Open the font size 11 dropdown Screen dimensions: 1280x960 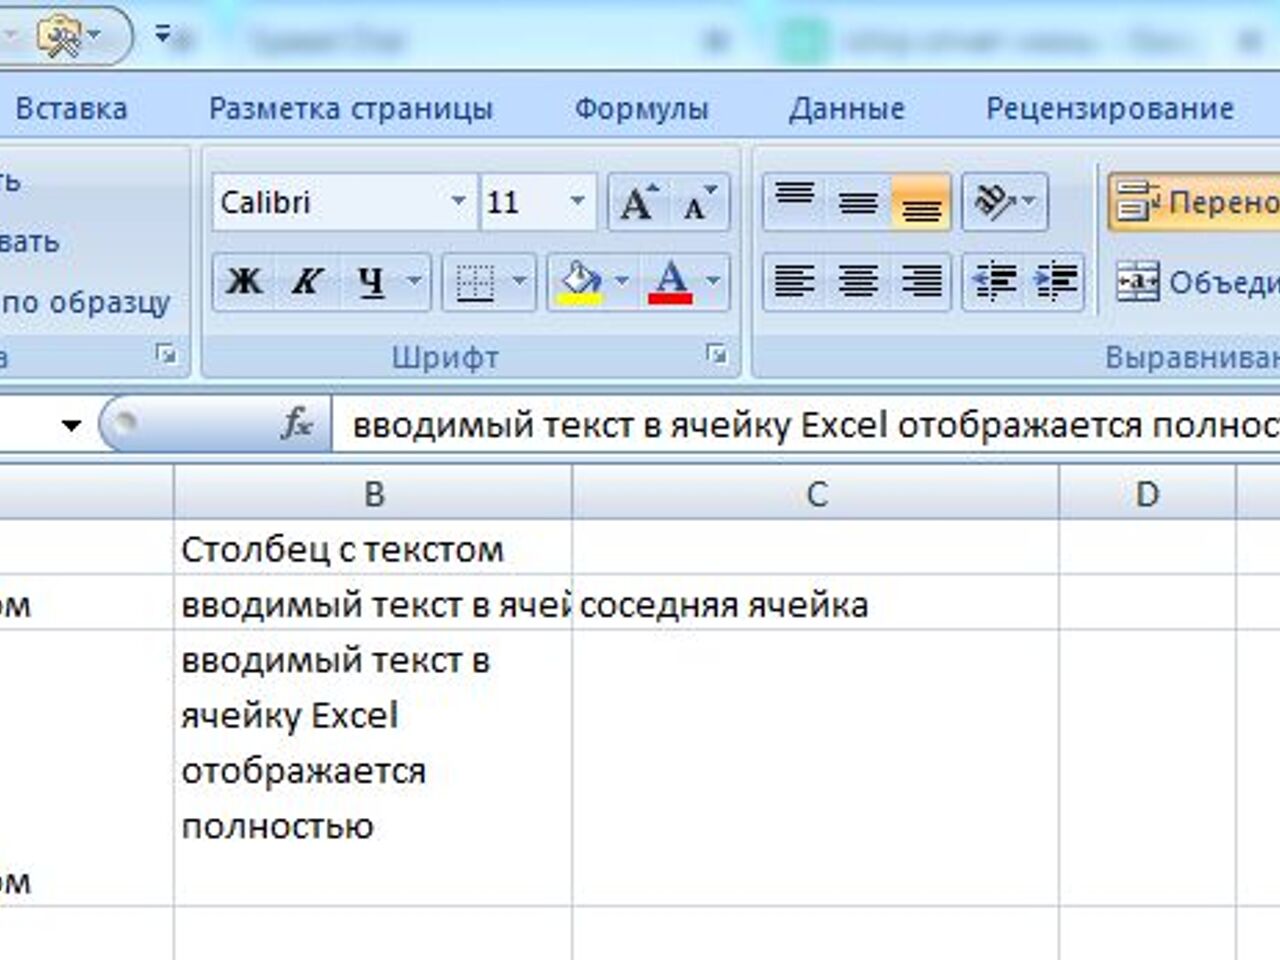(x=575, y=203)
